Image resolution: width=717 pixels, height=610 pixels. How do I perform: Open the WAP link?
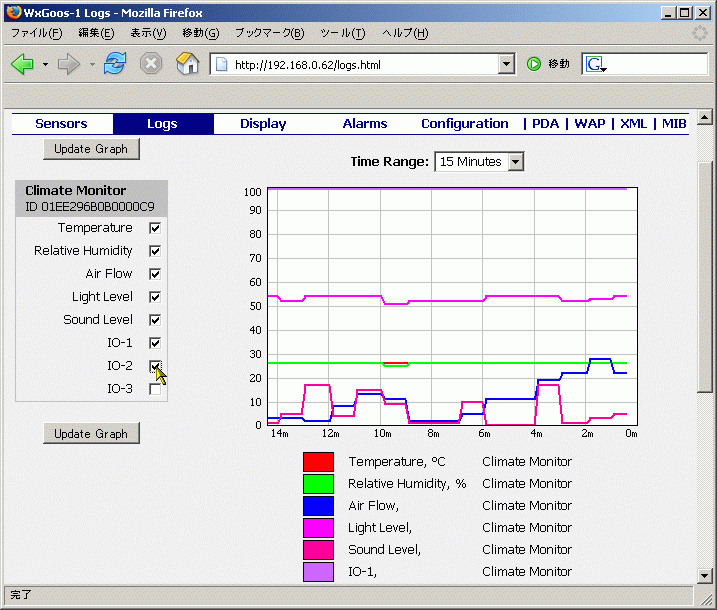pyautogui.click(x=589, y=123)
